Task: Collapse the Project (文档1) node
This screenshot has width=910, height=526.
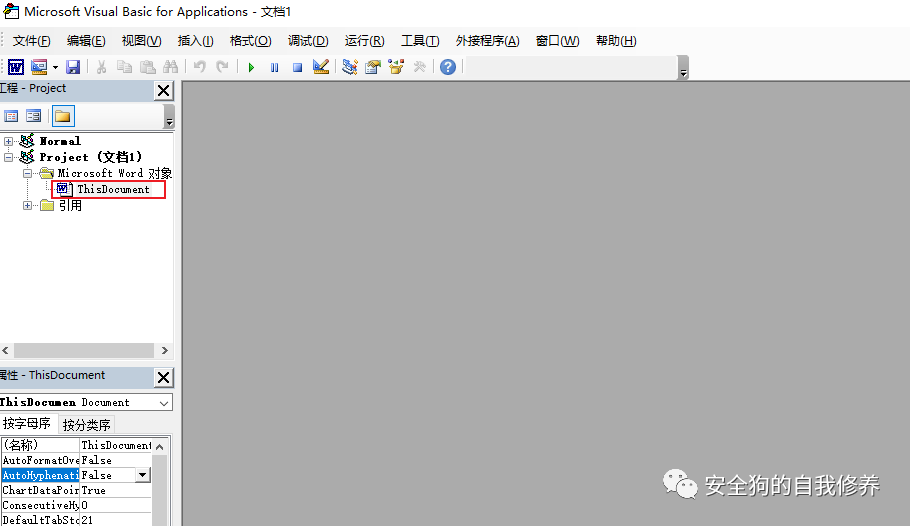Action: 8,157
